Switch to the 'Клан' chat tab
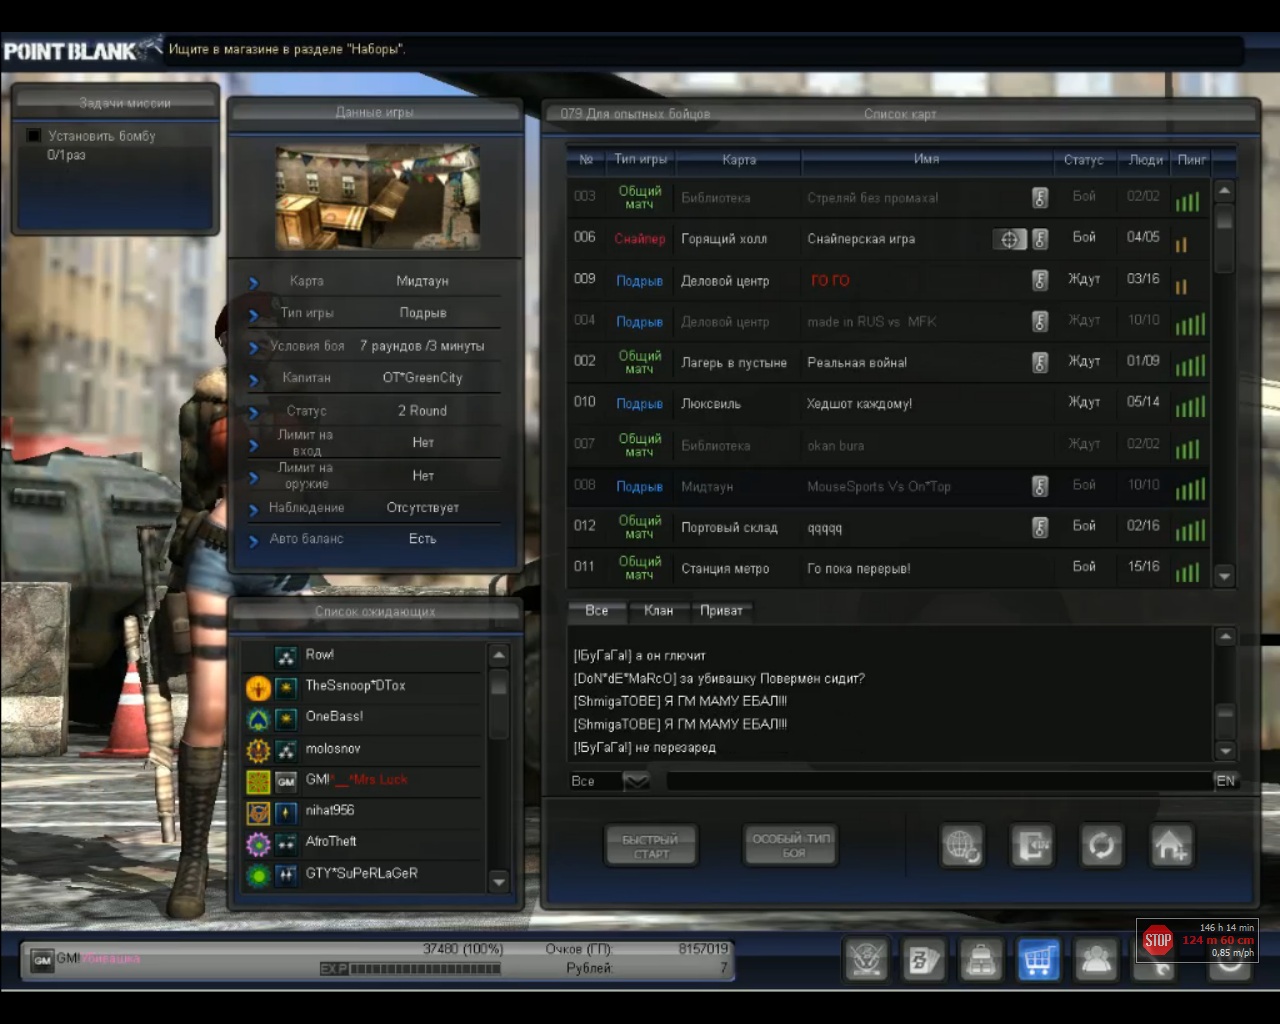Image resolution: width=1280 pixels, height=1024 pixels. 658,611
